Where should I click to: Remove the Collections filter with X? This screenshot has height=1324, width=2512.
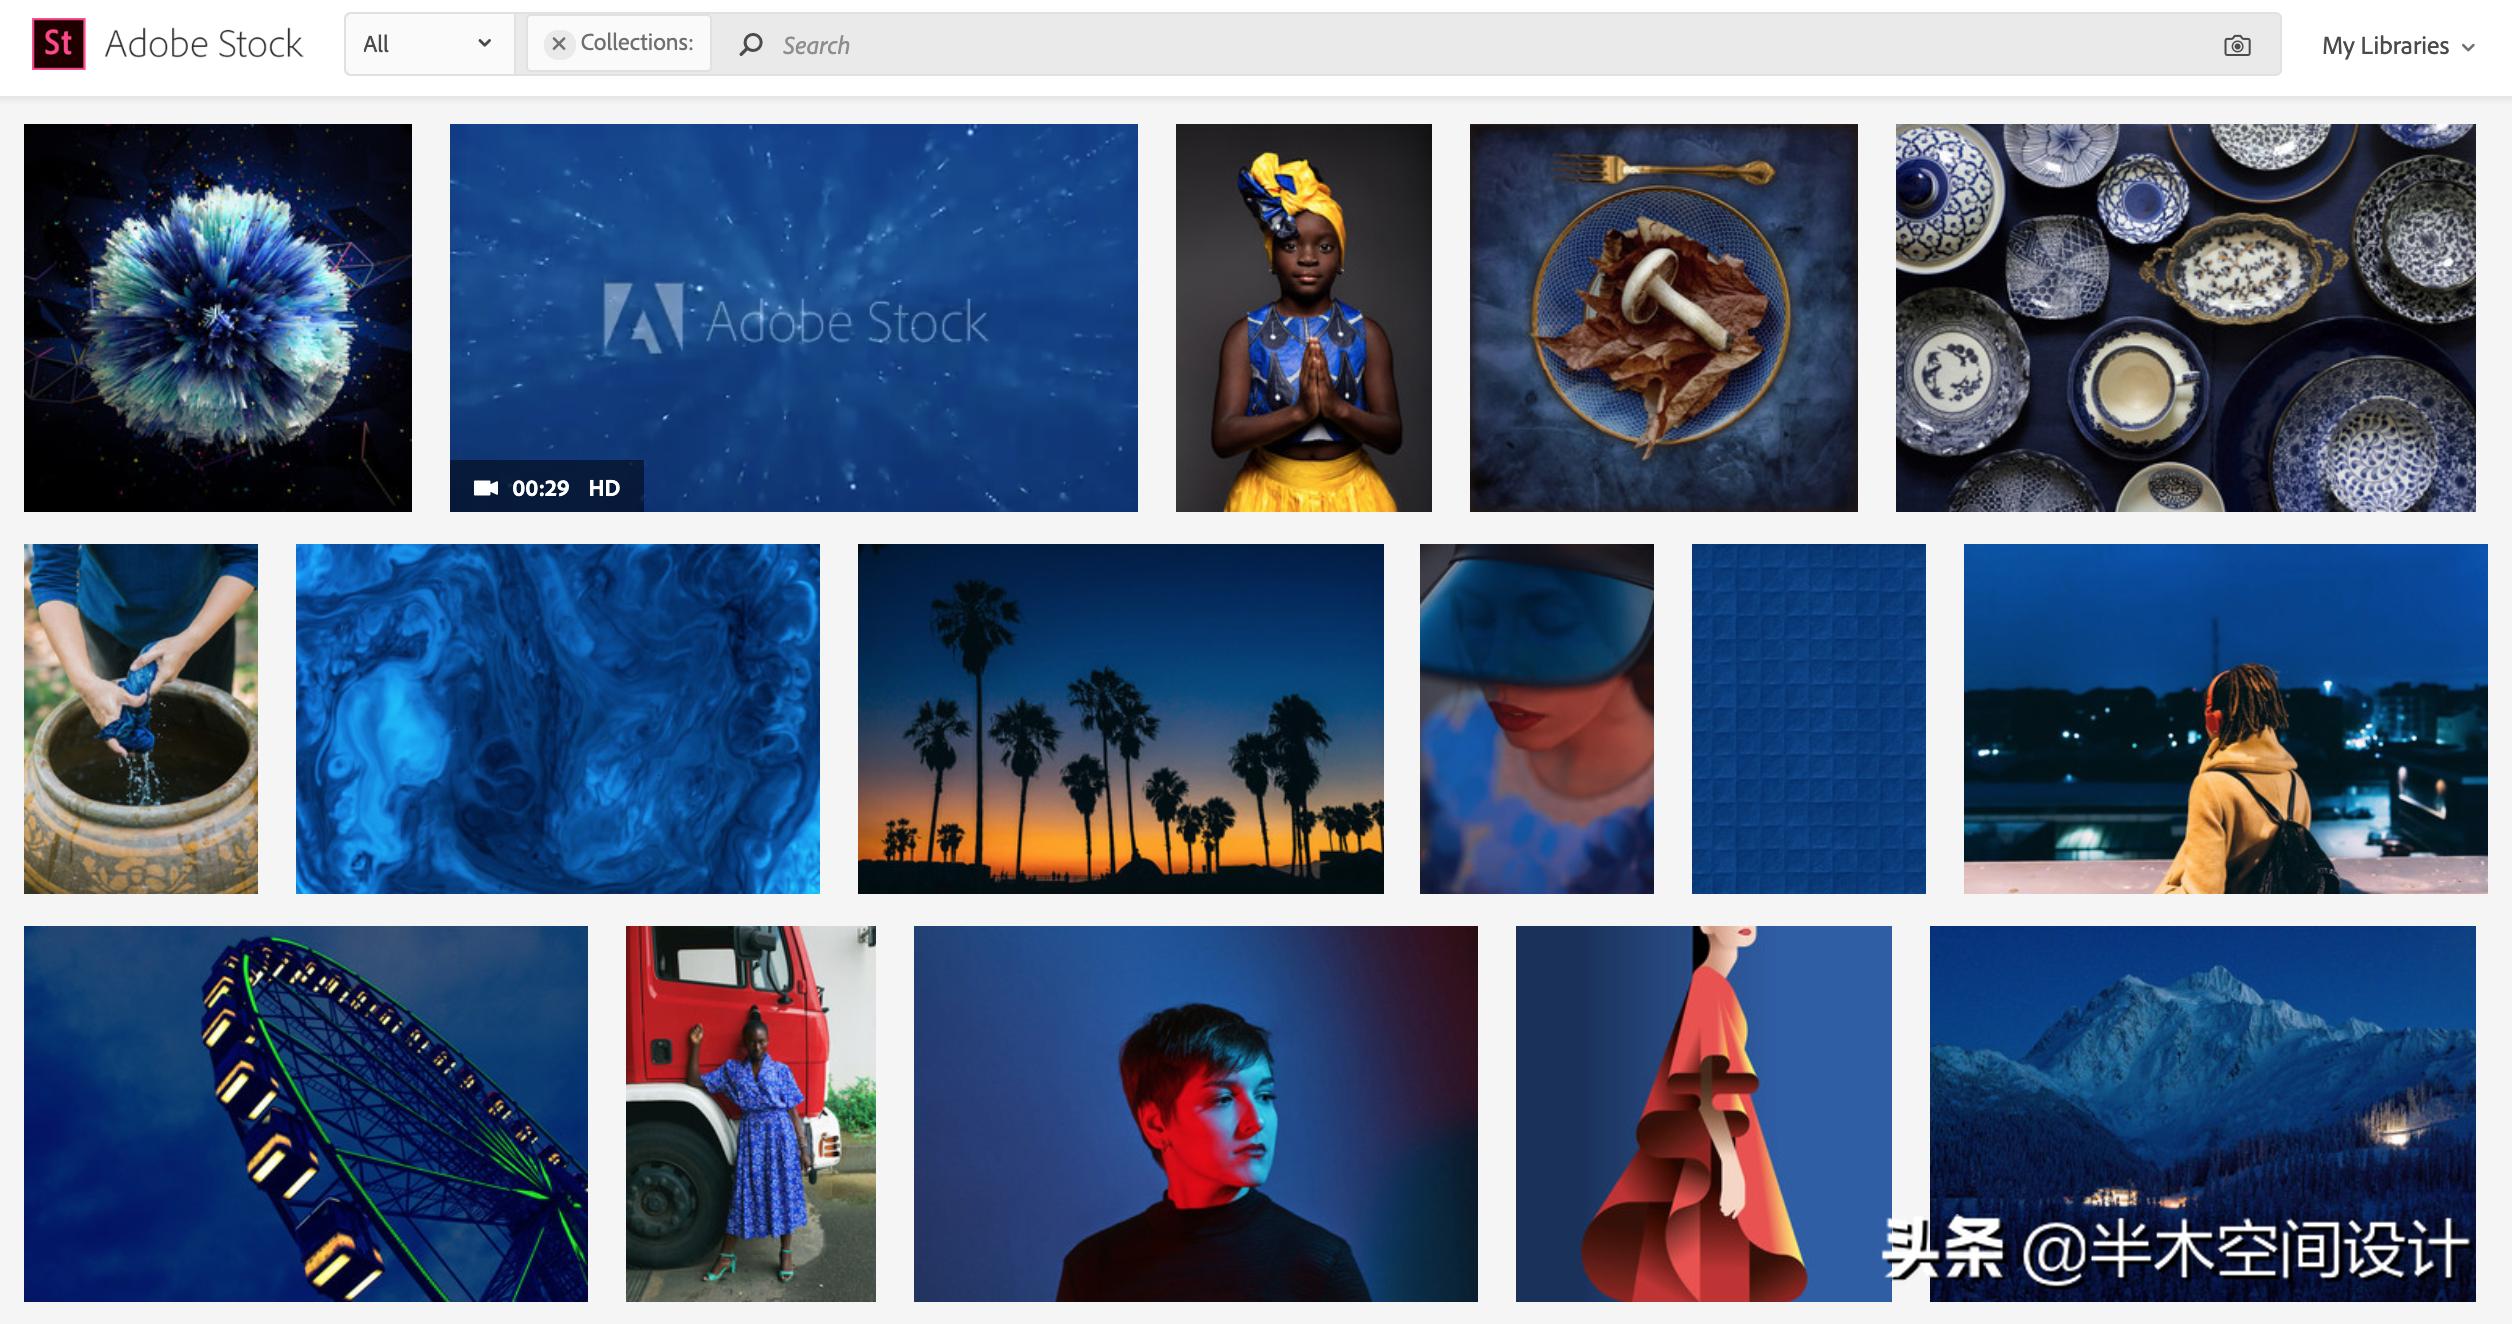point(559,43)
